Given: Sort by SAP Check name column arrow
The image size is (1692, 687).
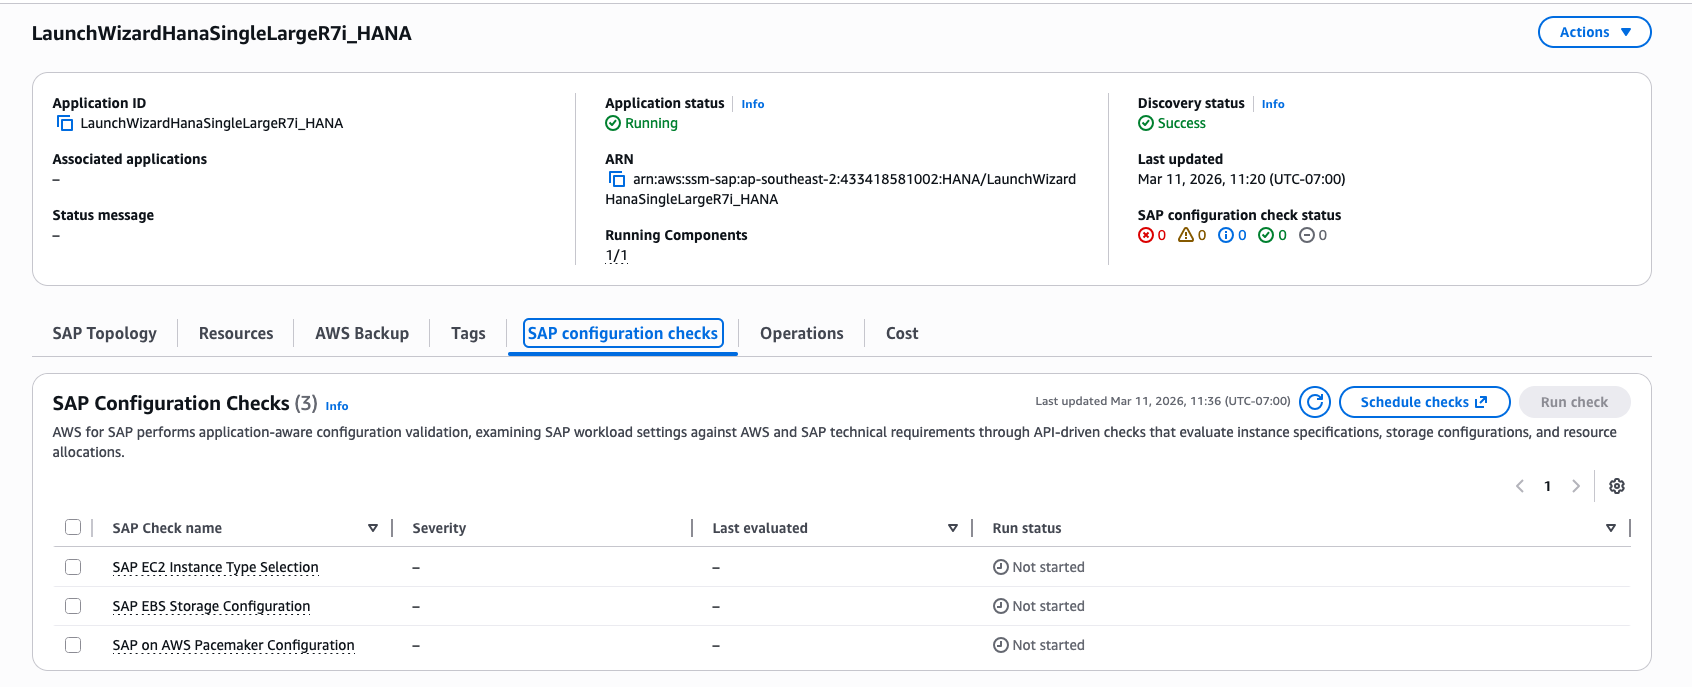Looking at the screenshot, I should 373,528.
